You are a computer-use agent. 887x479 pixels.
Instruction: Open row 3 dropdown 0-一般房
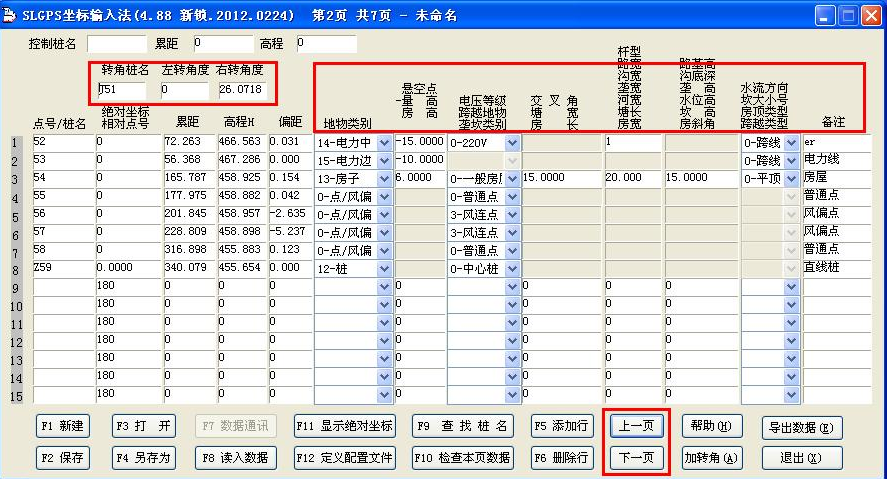click(x=513, y=179)
